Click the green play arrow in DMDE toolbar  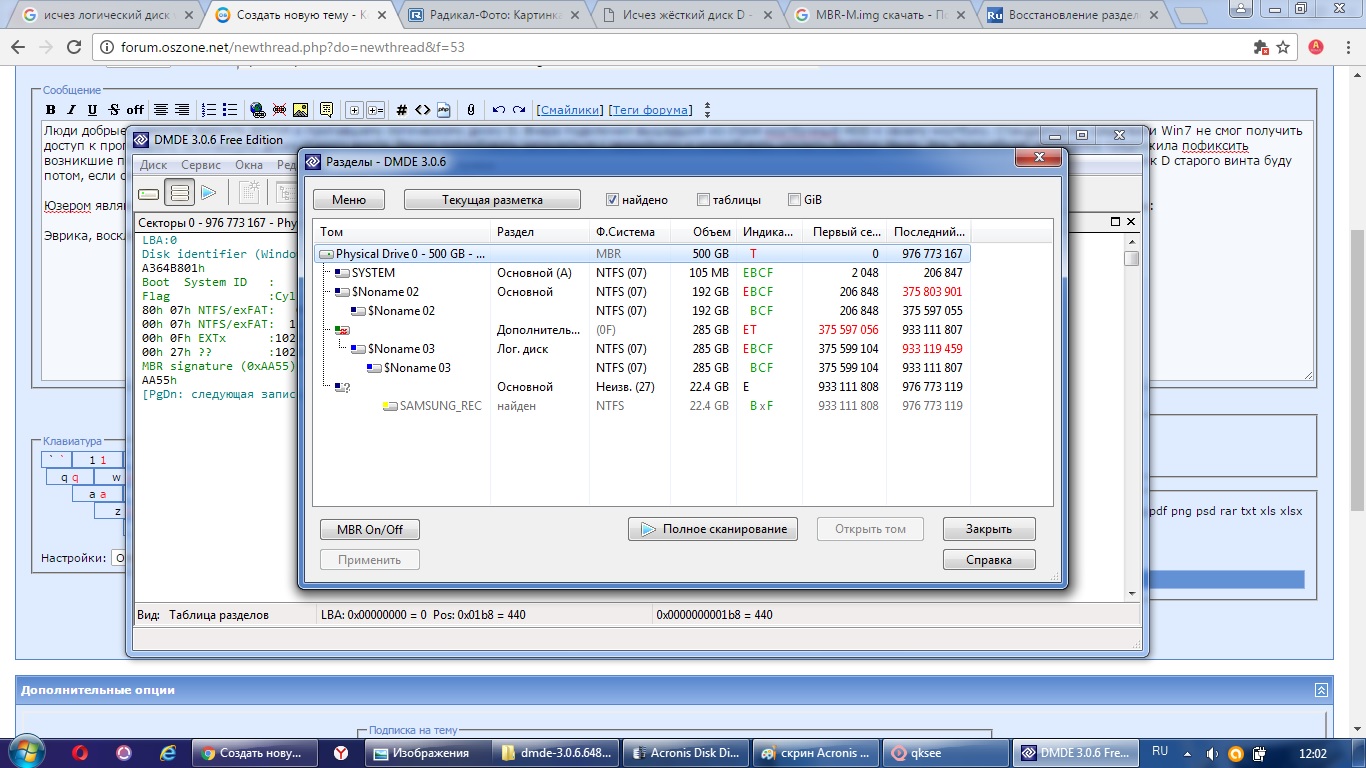pyautogui.click(x=209, y=193)
